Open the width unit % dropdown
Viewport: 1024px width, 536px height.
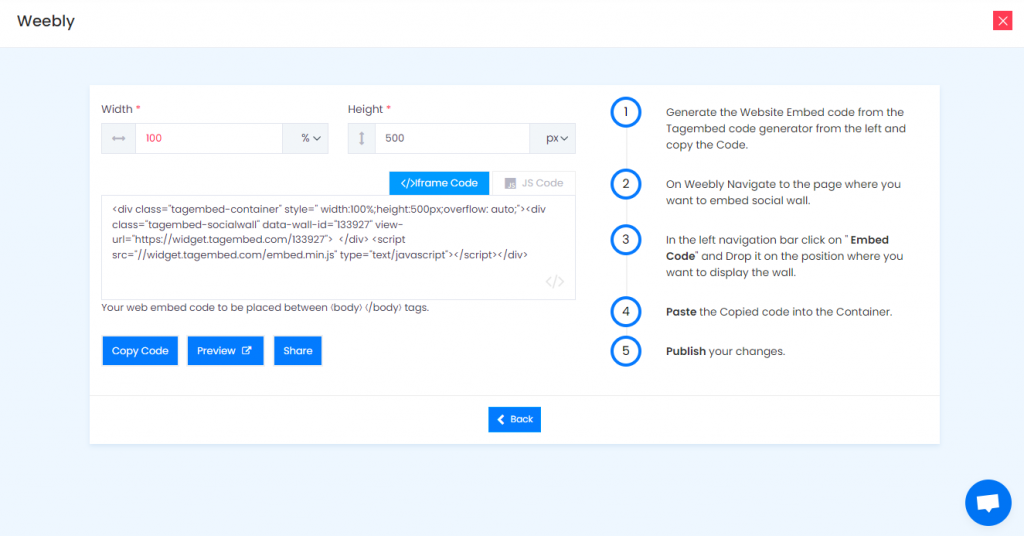[305, 138]
